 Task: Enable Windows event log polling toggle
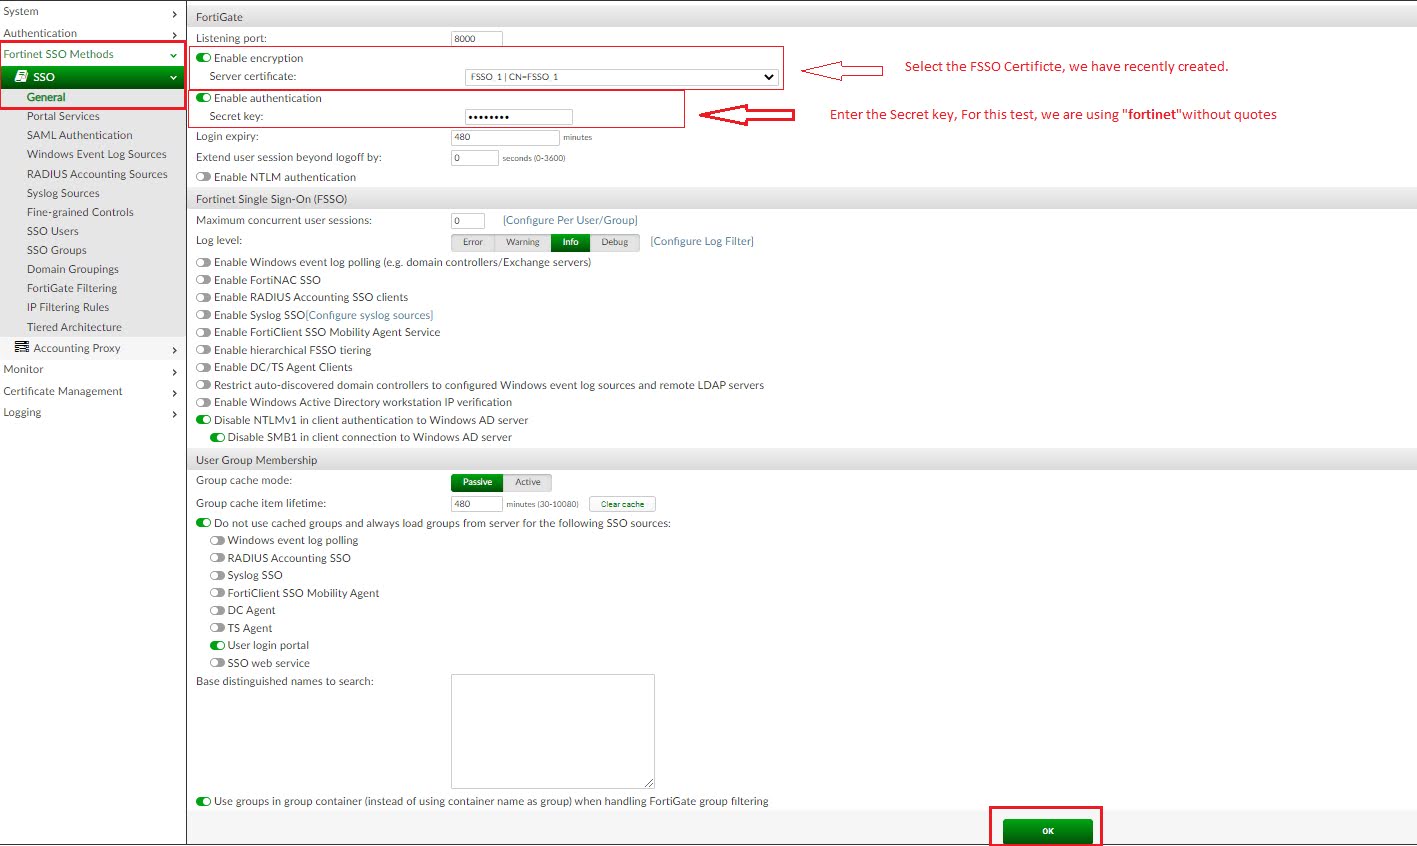point(204,262)
